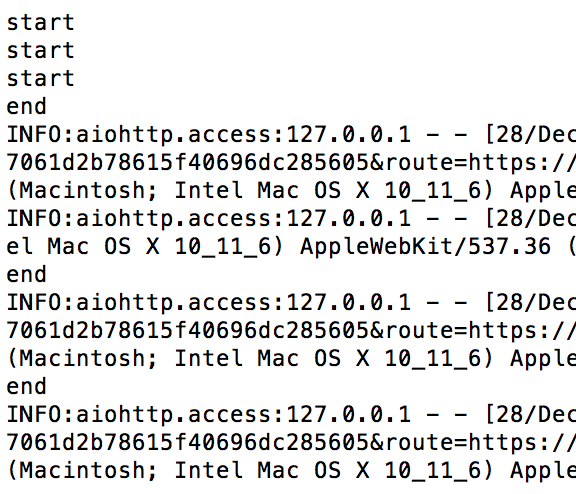576x494 pixels.
Task: Click the second "start" output line
Action: [x=41, y=51]
